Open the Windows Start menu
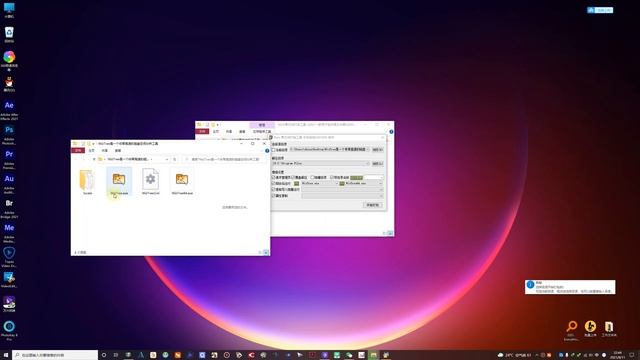 click(6, 355)
